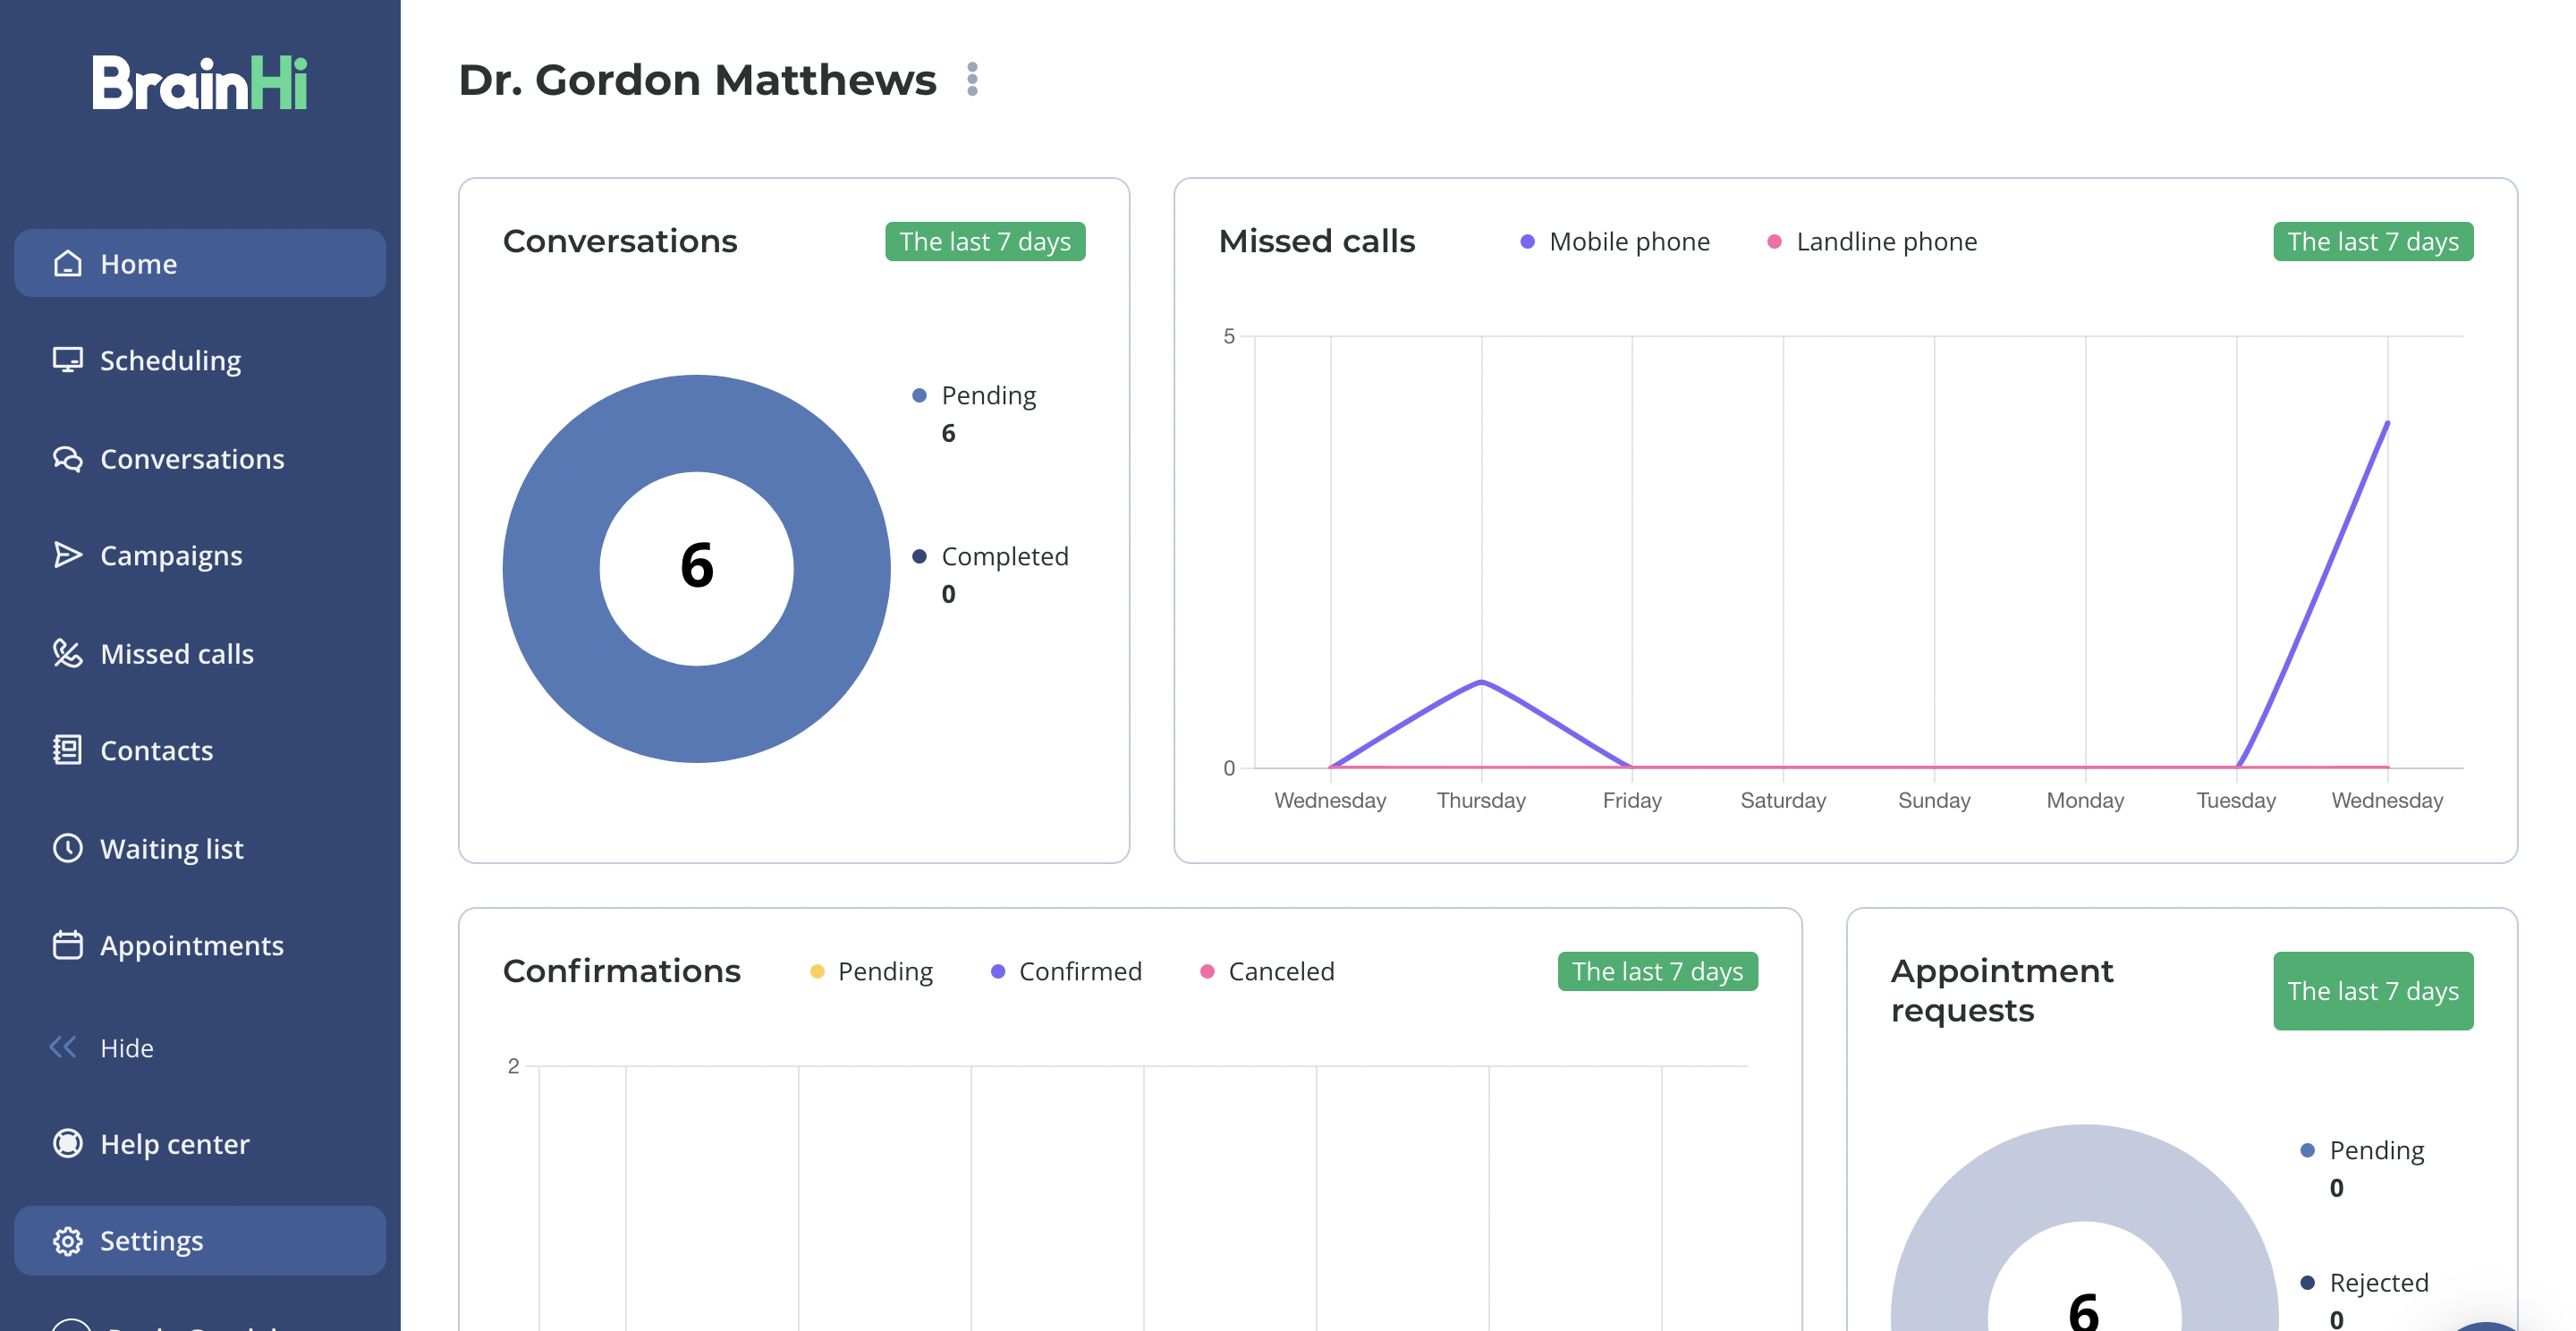Click the Waiting list clock icon

click(x=67, y=848)
